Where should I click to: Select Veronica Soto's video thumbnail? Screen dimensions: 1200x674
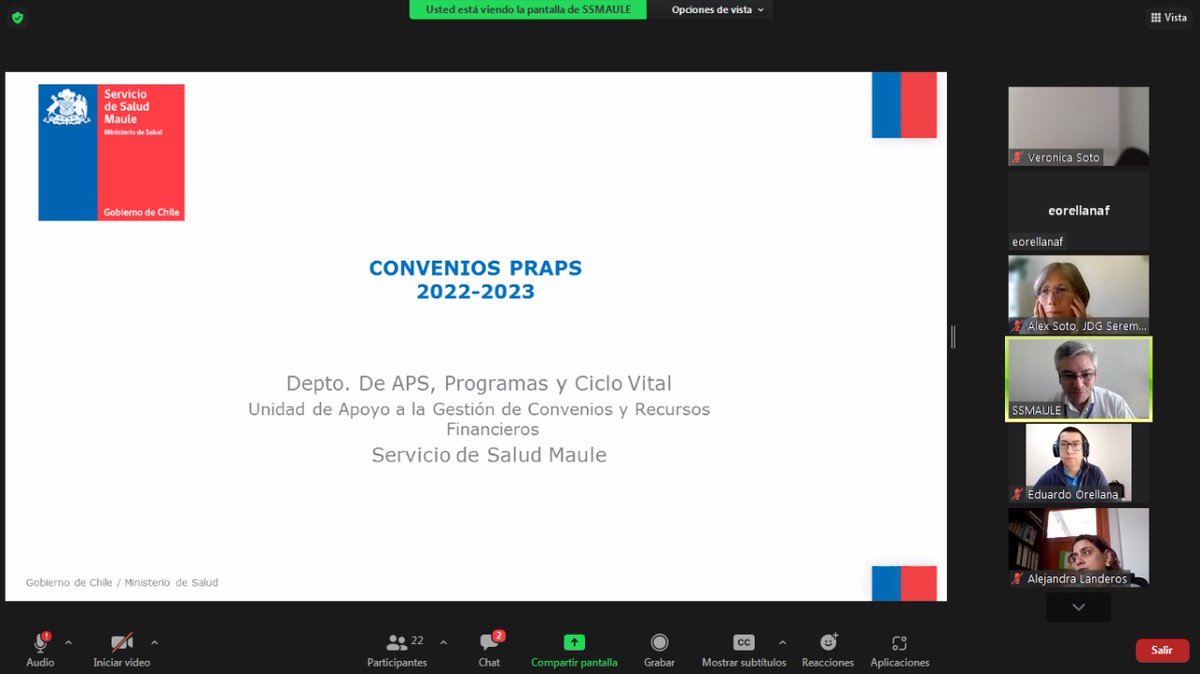pos(1078,126)
